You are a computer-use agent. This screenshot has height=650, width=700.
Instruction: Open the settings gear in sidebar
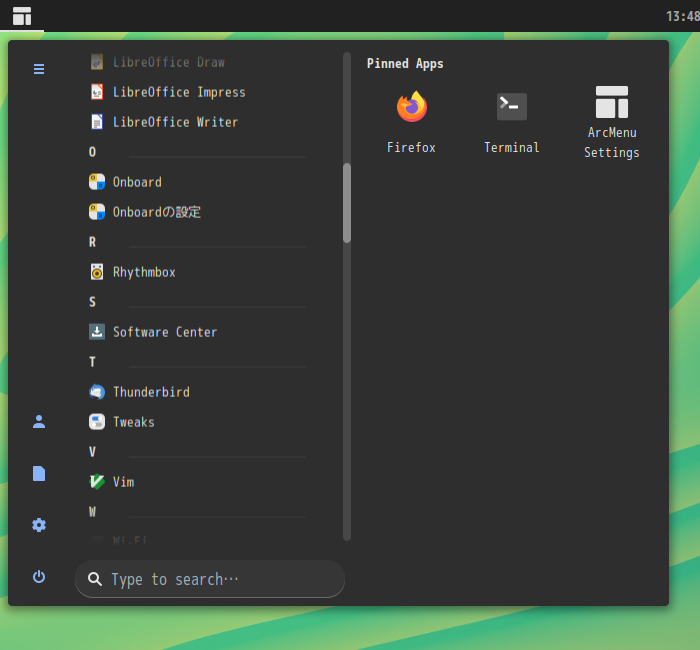(39, 525)
